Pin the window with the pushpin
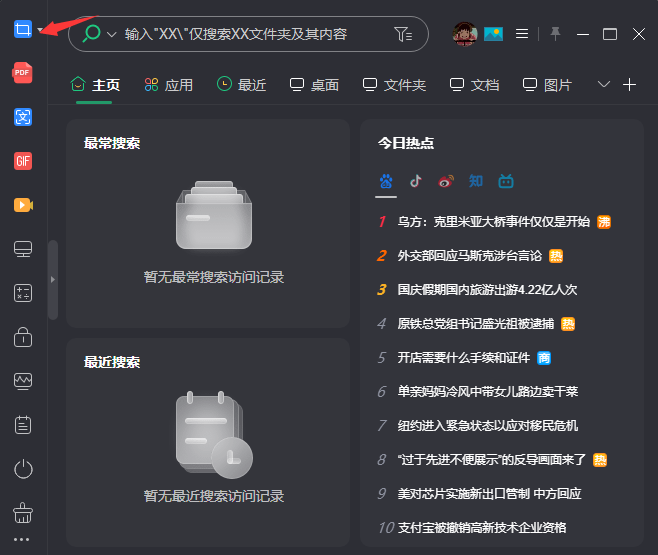Viewport: 658px width, 555px height. [555, 34]
